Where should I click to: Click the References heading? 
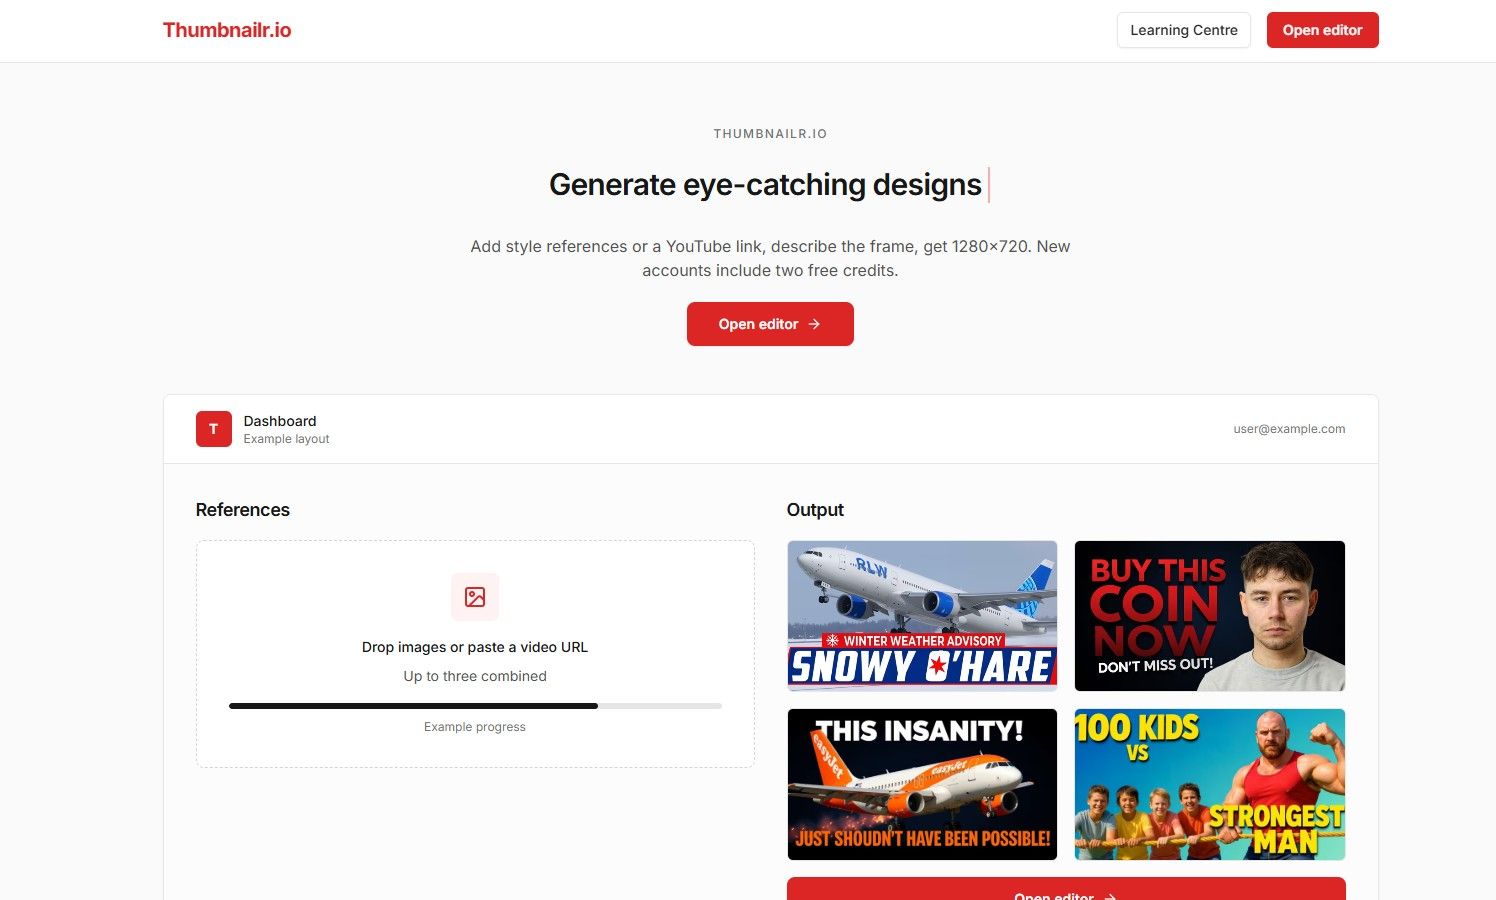tap(243, 510)
